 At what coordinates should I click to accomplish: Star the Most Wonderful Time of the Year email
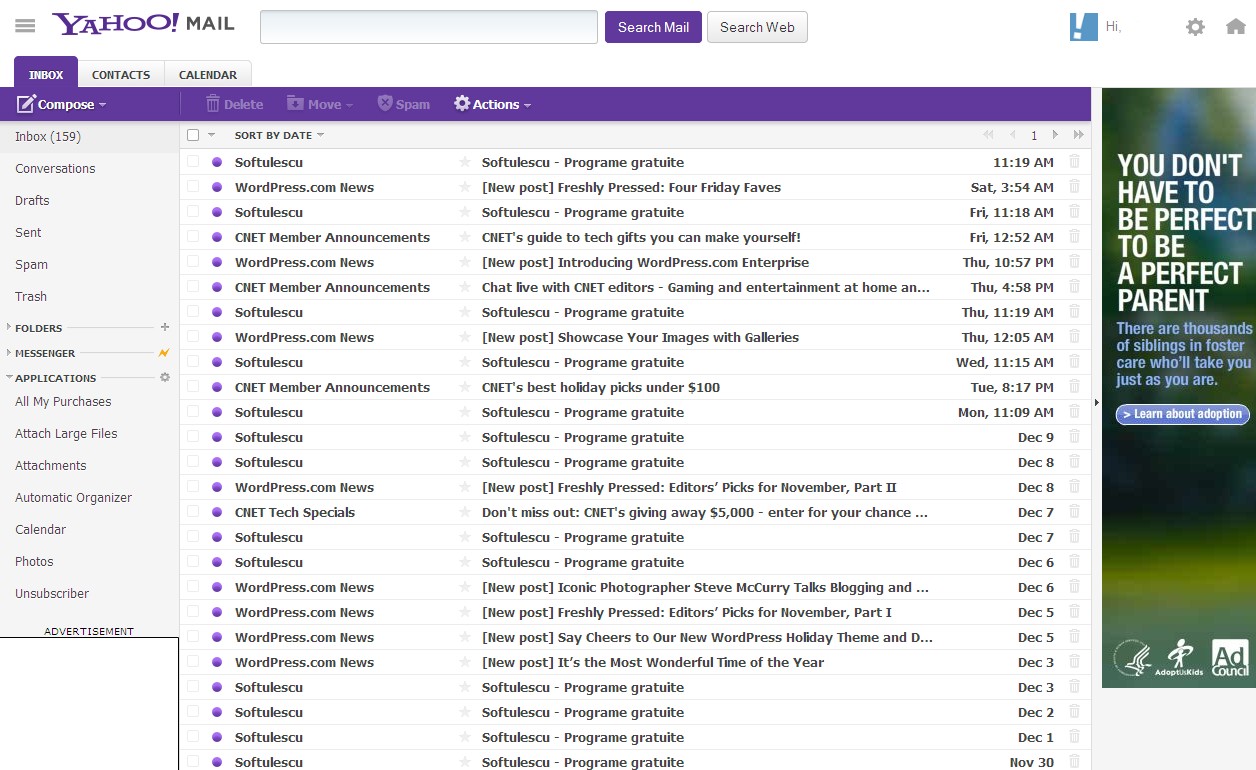coord(464,662)
